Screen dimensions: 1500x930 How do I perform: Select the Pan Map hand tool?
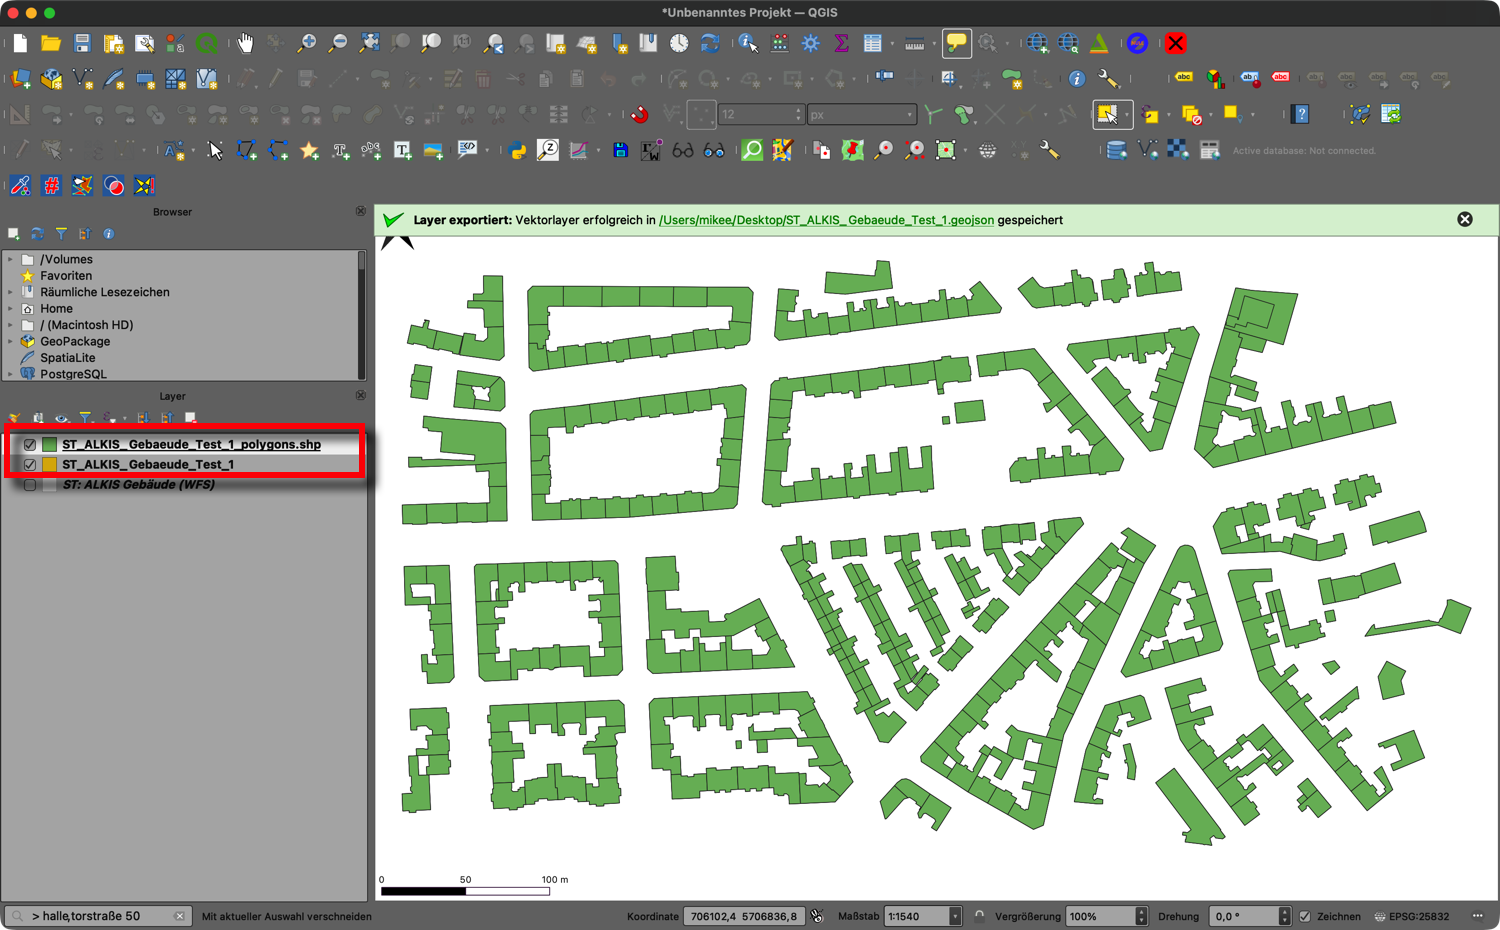click(245, 43)
